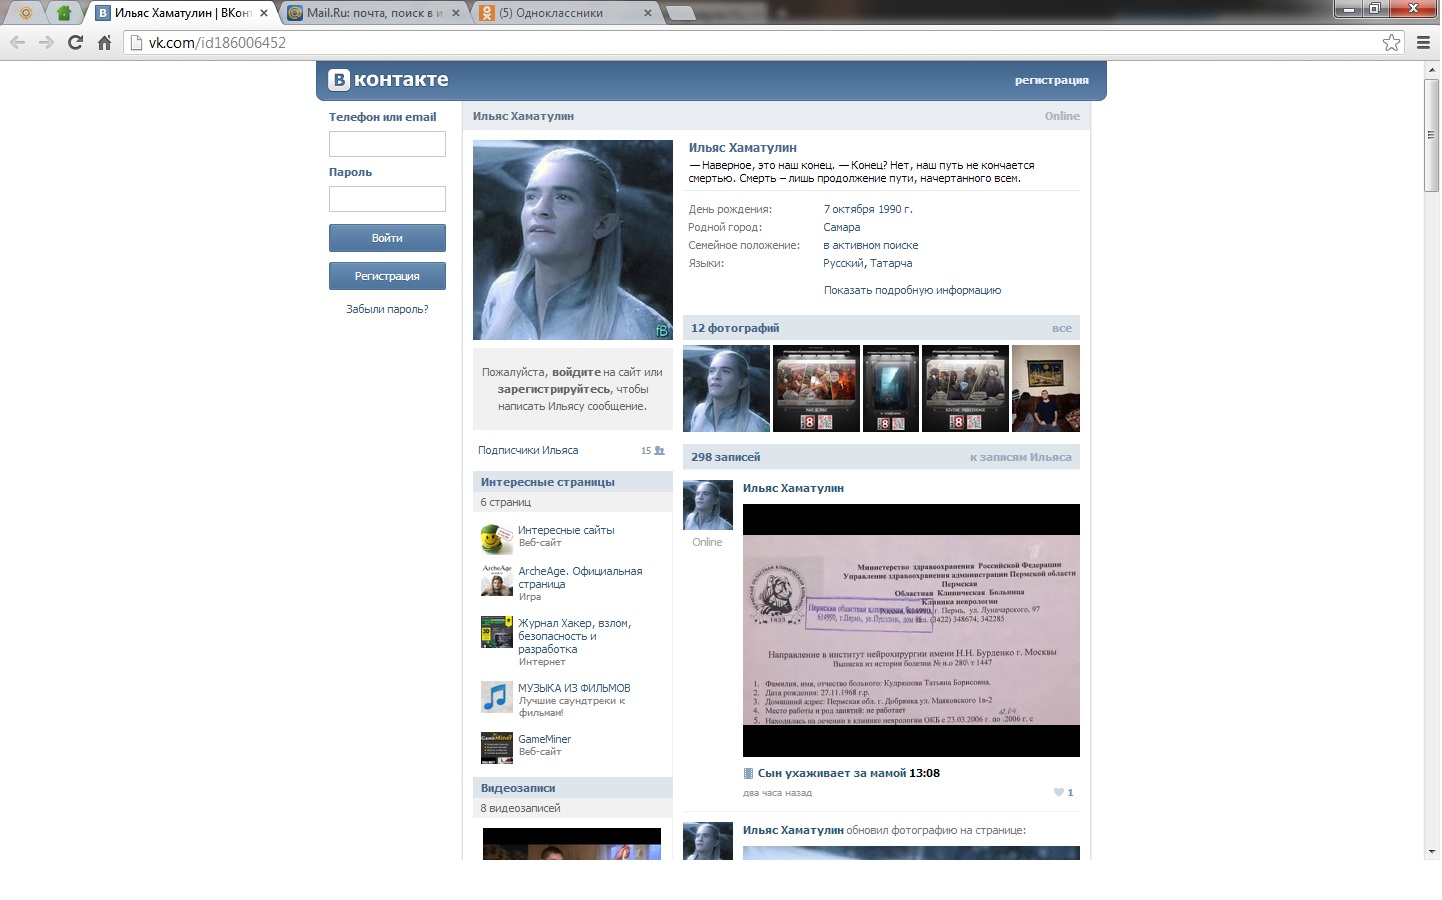The image size is (1442, 900).
Task: Click the Самара hometown link
Action: [842, 227]
